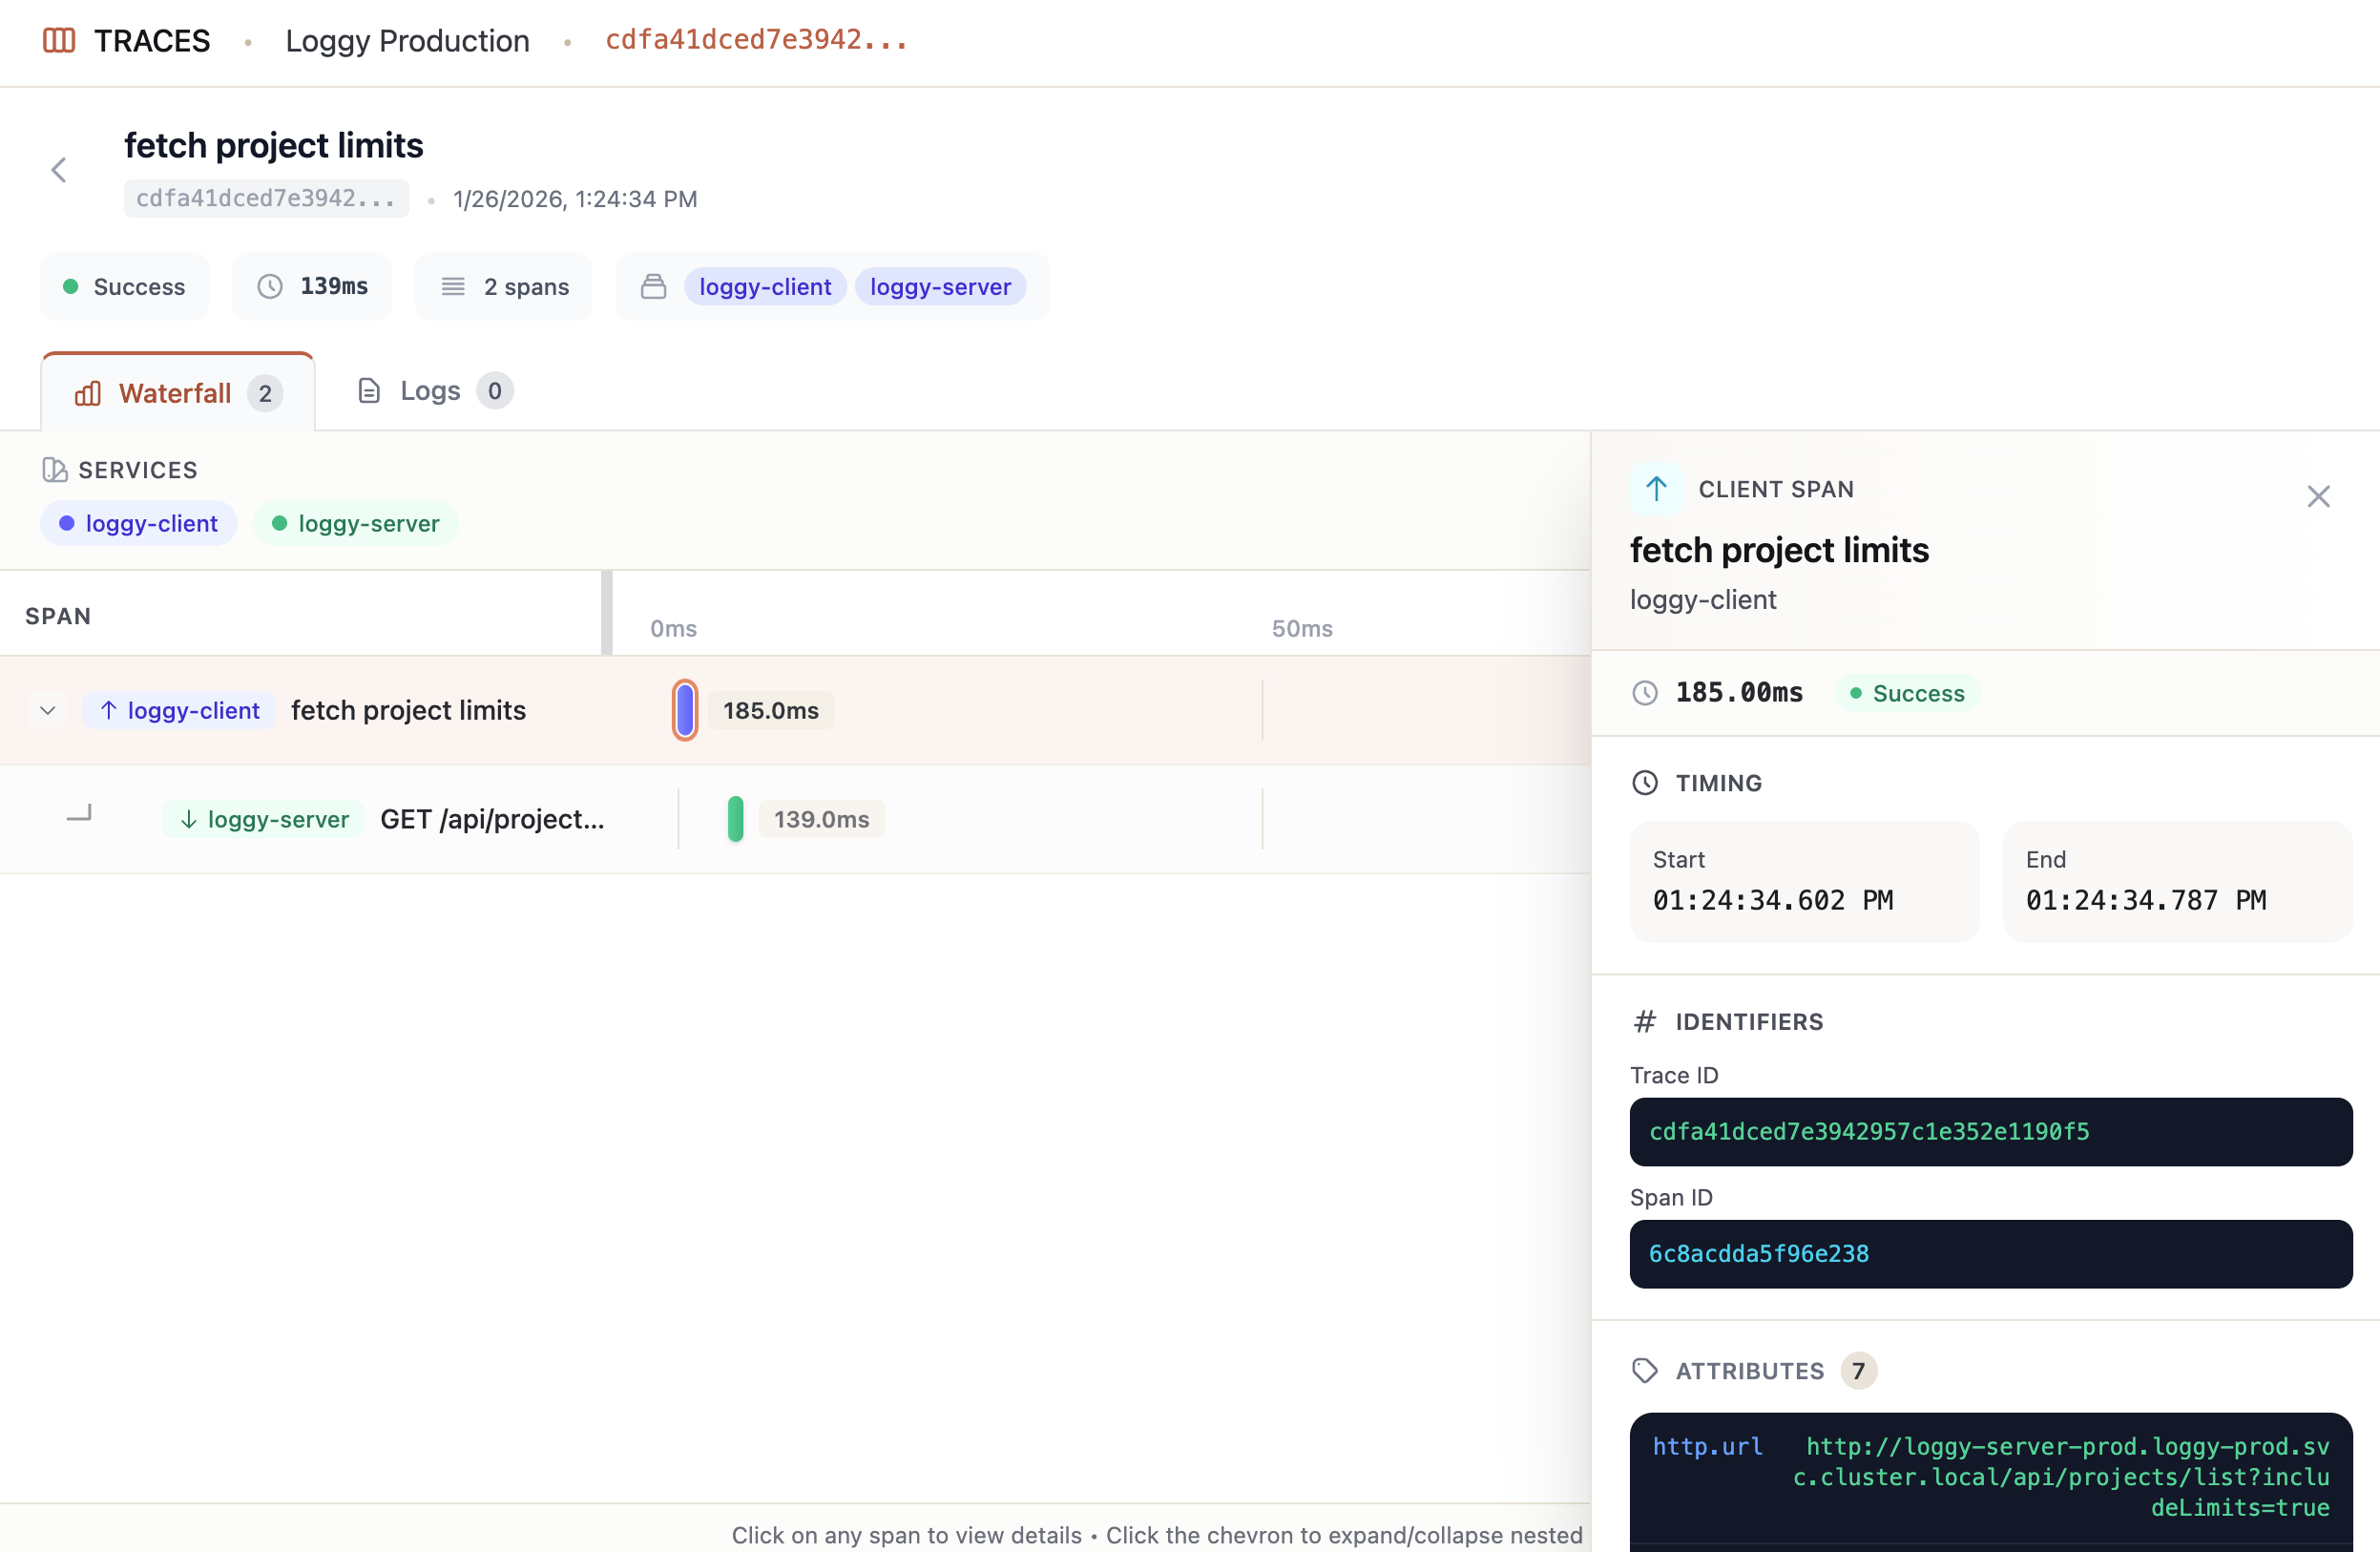This screenshot has height=1552, width=2380.
Task: Click the Trace ID value field
Action: pos(1990,1131)
